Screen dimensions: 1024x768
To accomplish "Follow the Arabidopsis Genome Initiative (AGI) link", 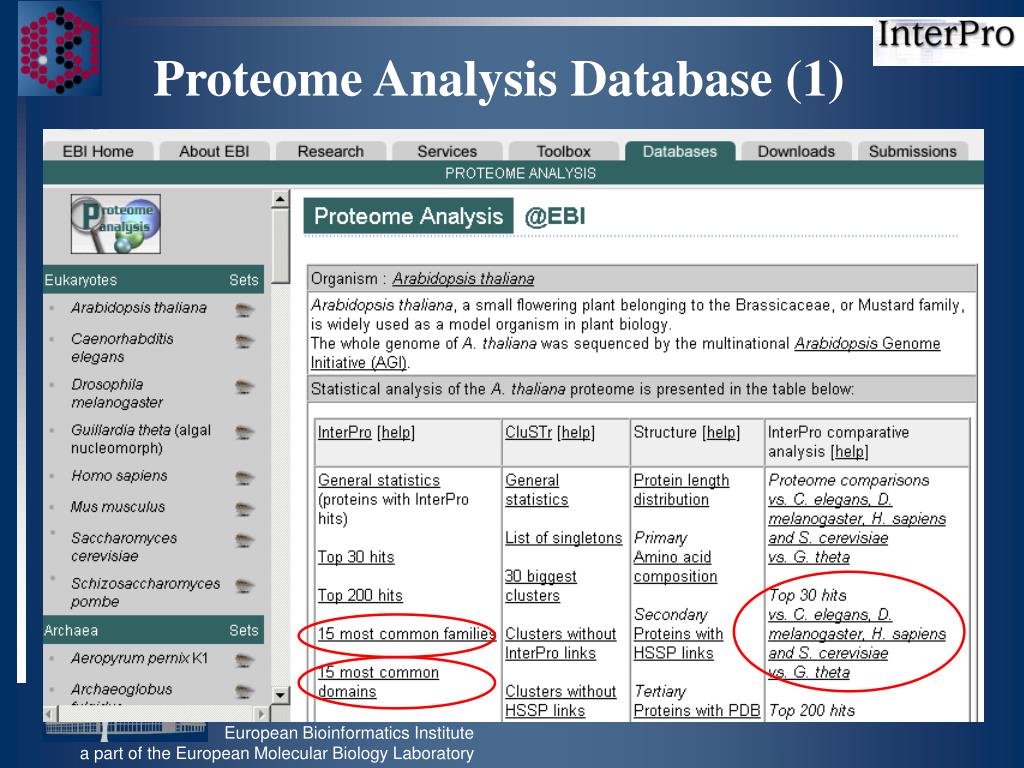I will click(625, 353).
